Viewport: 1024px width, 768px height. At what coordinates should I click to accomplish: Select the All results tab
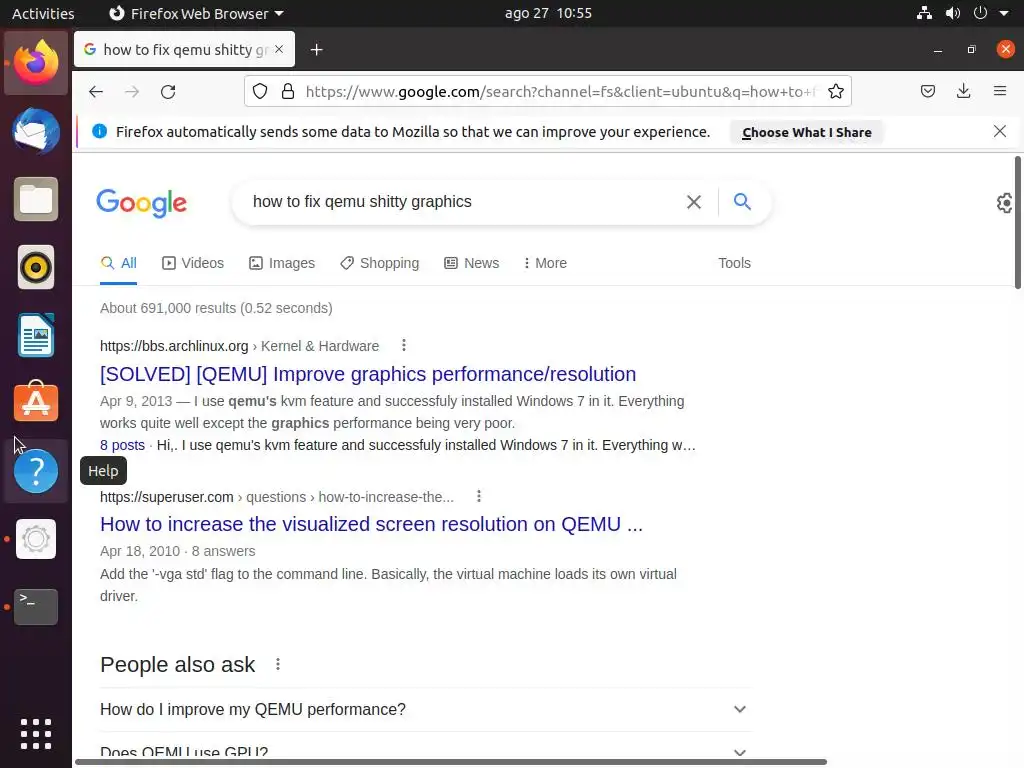119,263
